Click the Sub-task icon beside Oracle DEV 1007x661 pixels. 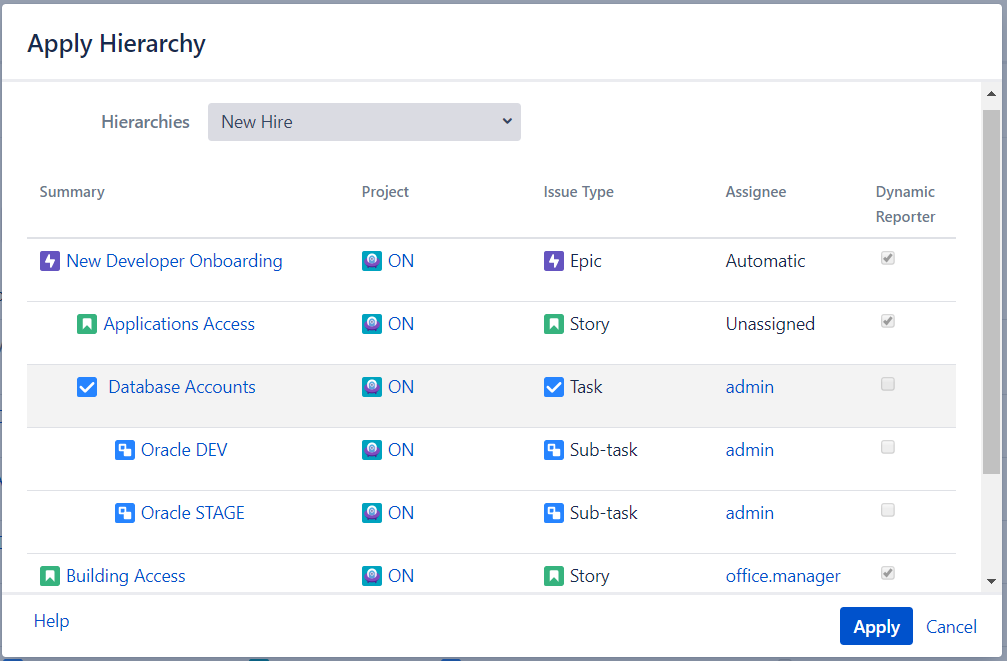(125, 450)
